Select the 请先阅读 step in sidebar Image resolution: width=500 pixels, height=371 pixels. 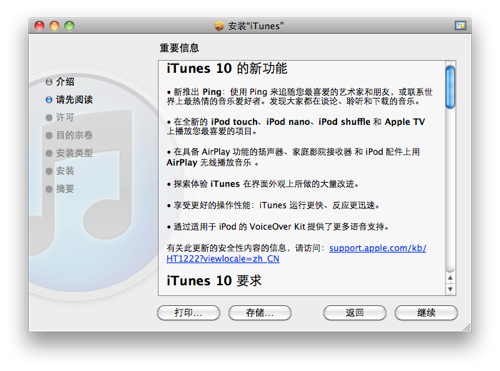69,100
